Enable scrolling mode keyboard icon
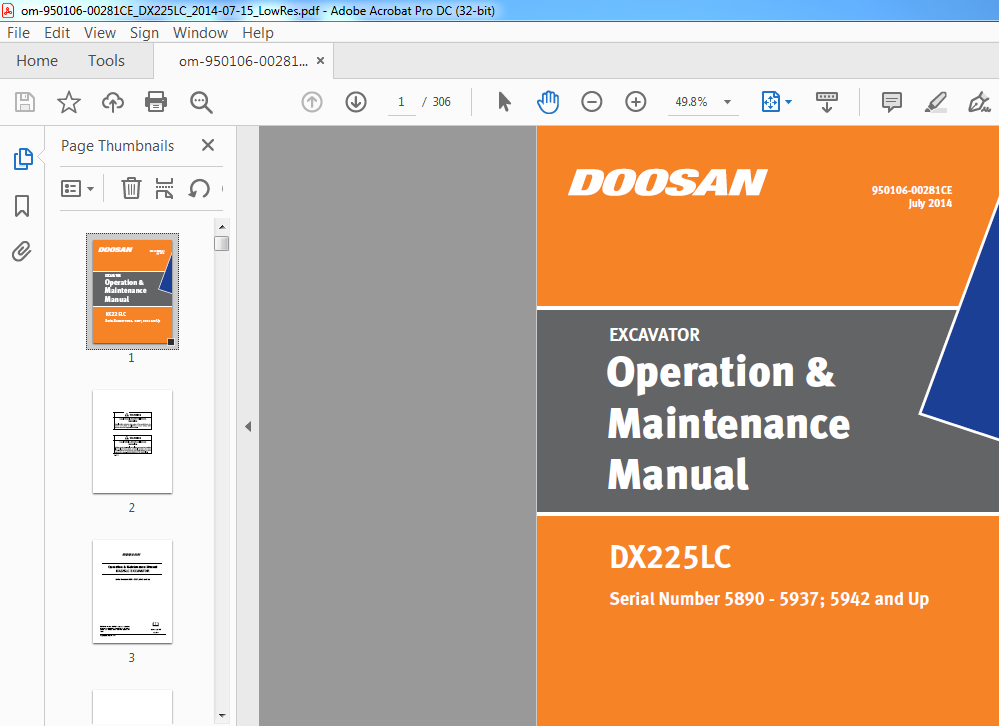This screenshot has height=726, width=999. pos(827,102)
